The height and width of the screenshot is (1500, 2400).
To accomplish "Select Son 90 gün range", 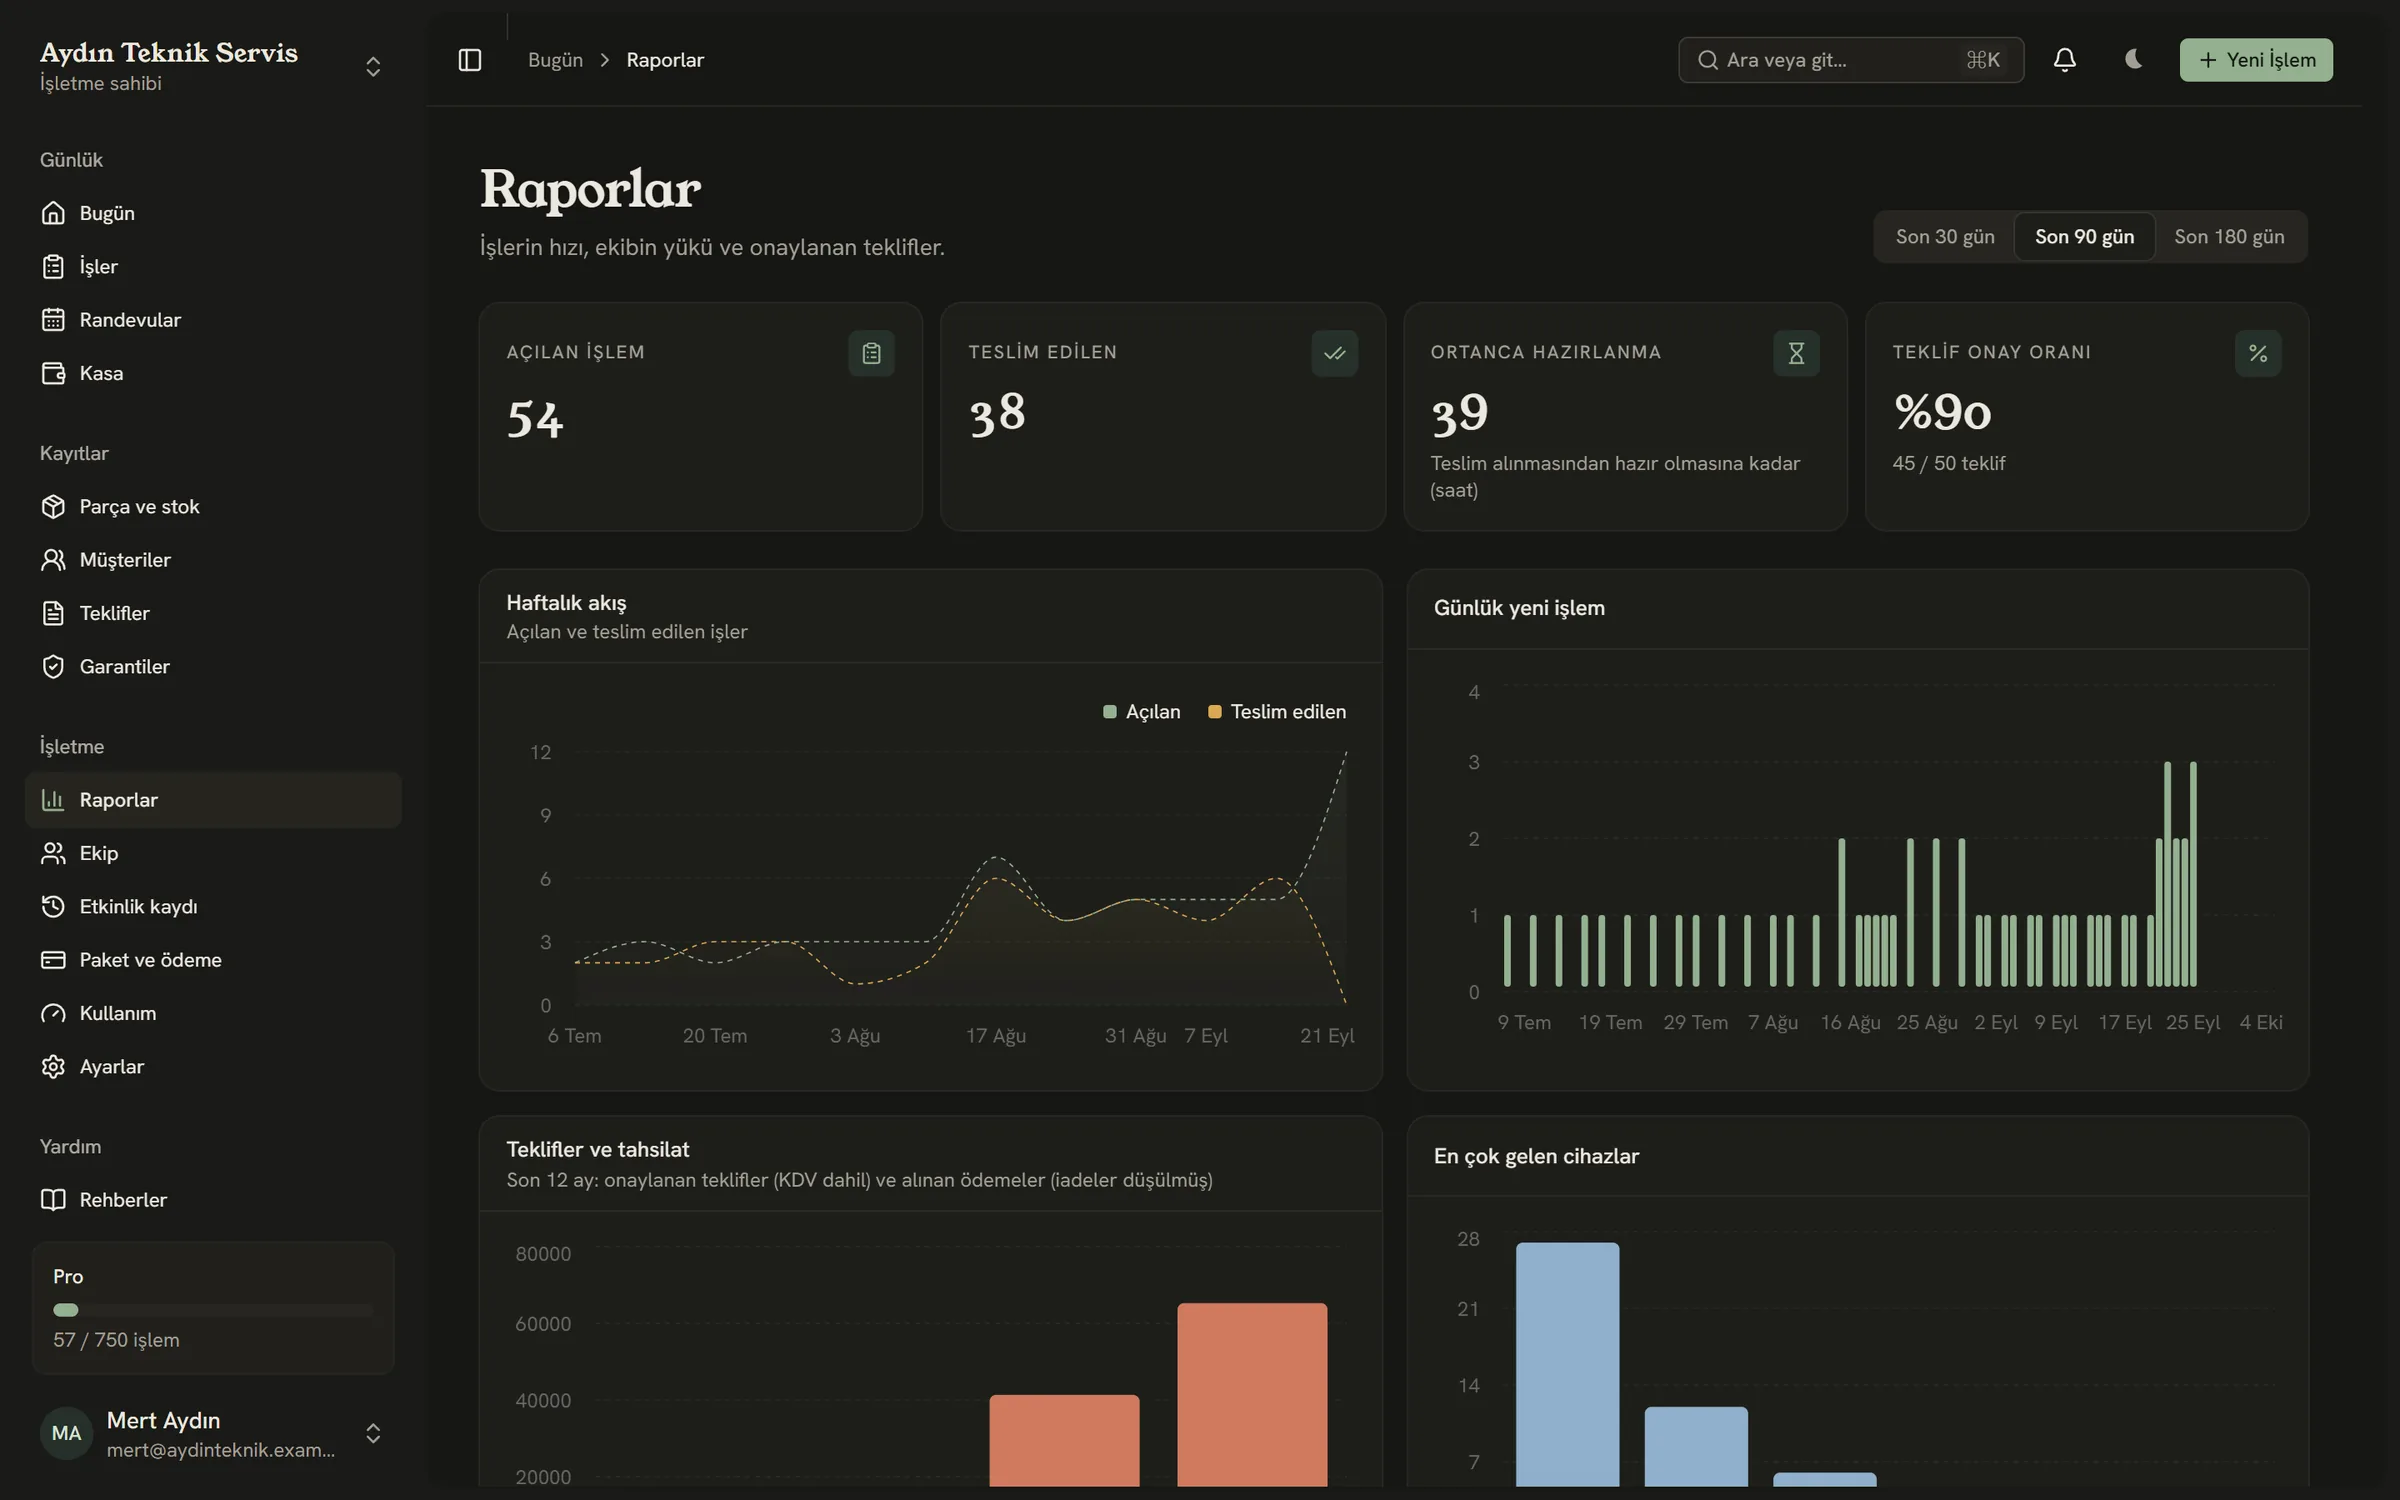I will [2084, 237].
